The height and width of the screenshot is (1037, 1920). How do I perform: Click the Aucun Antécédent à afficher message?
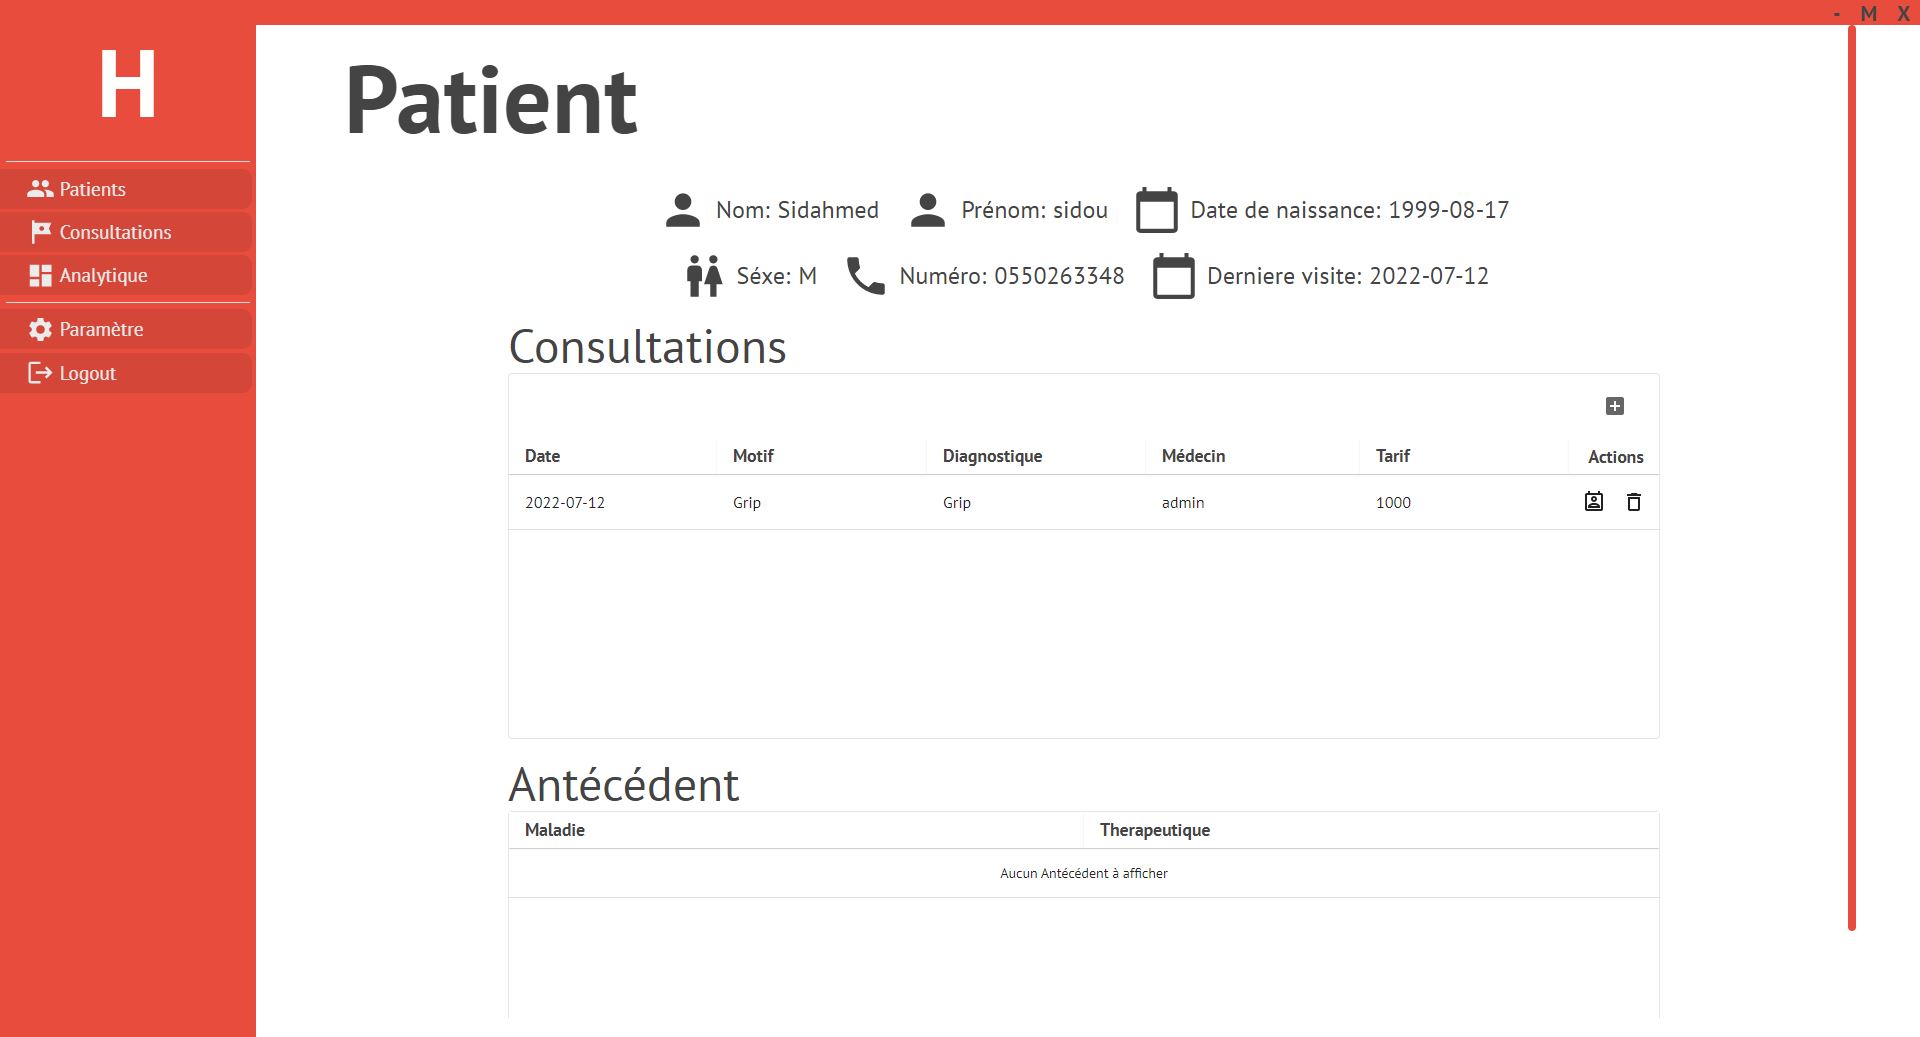coord(1084,874)
